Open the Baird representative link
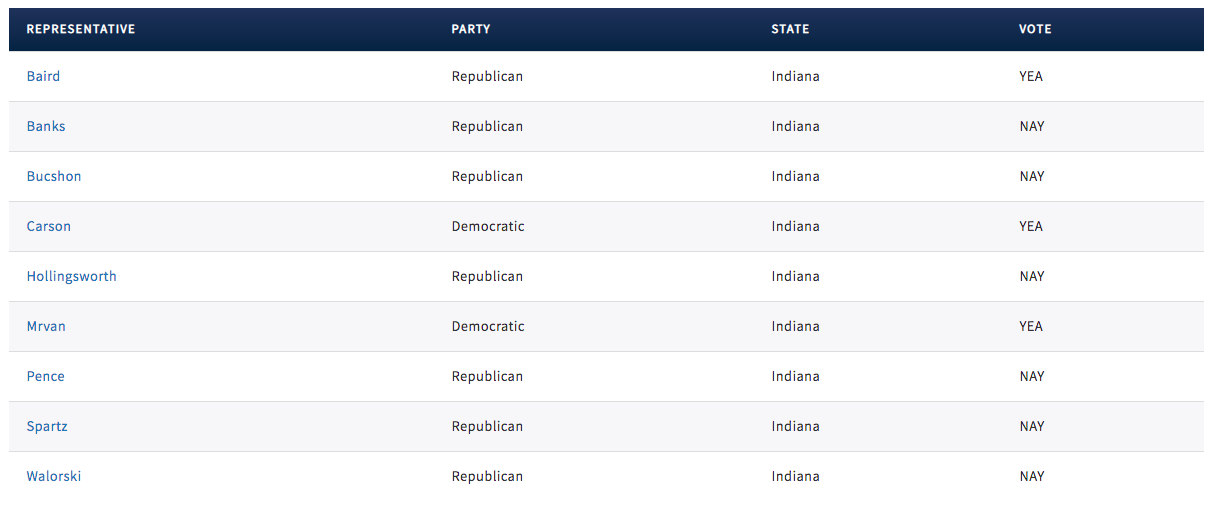This screenshot has height=512, width=1214. click(x=43, y=76)
